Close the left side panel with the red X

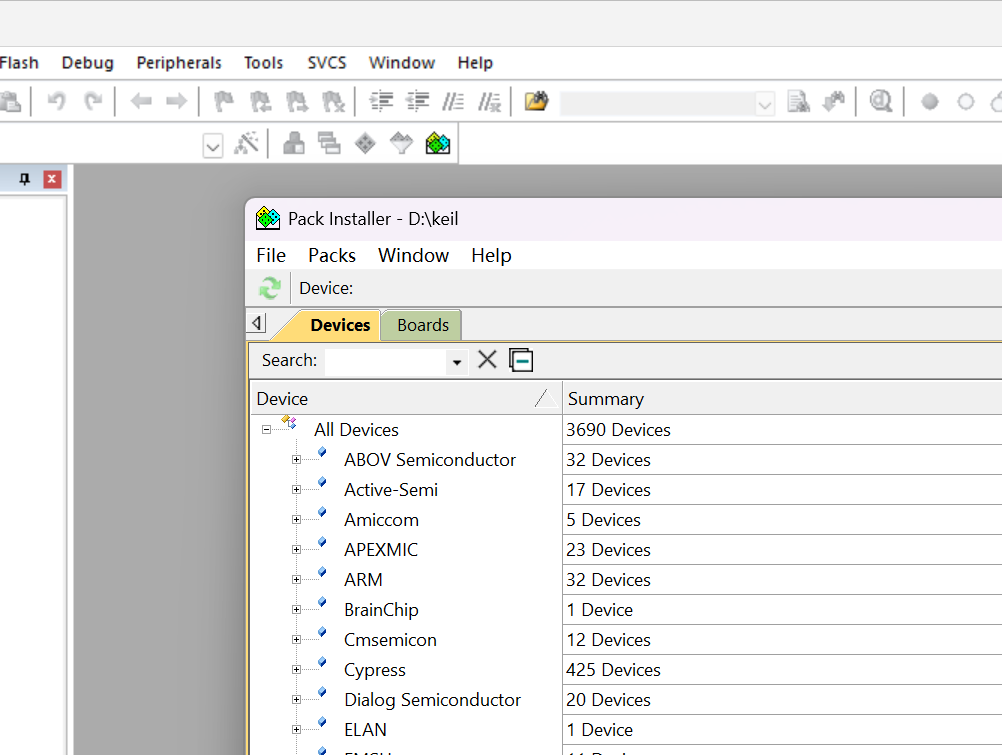click(52, 179)
